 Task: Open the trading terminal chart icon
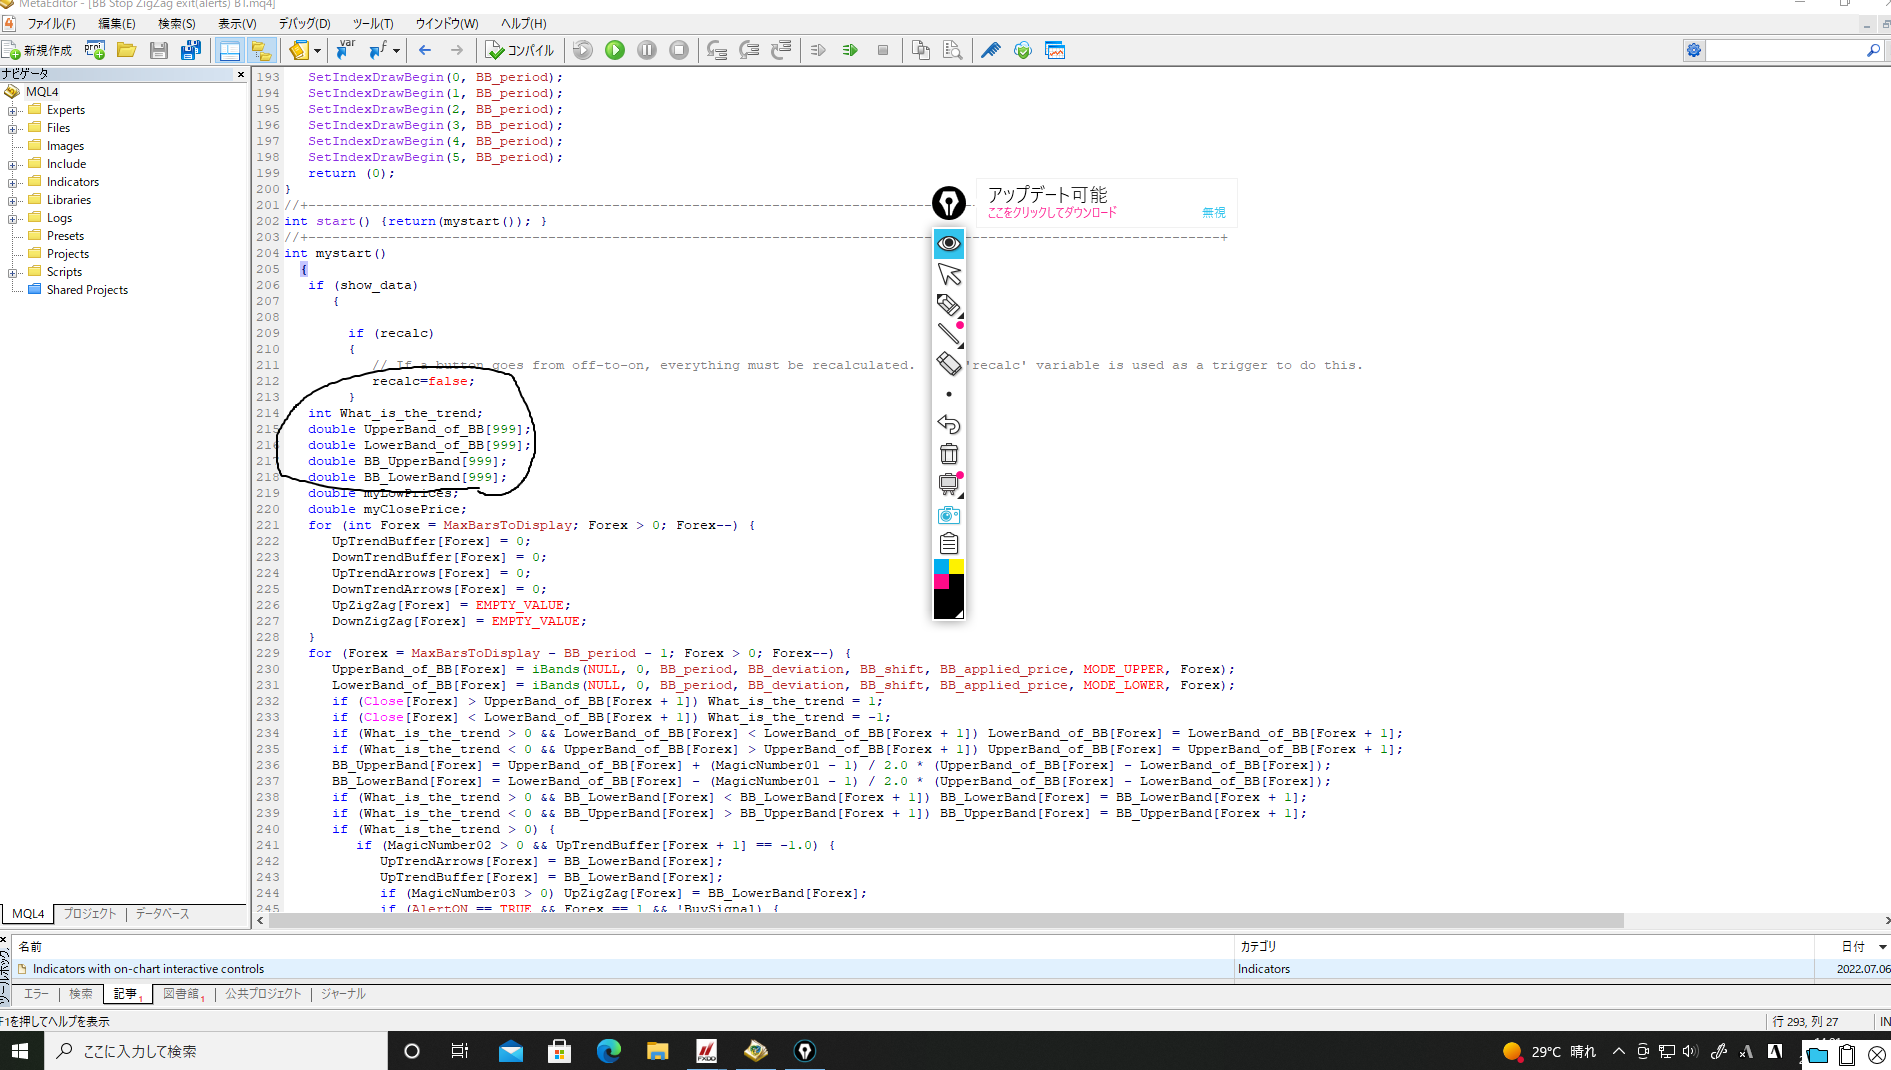(x=1055, y=50)
